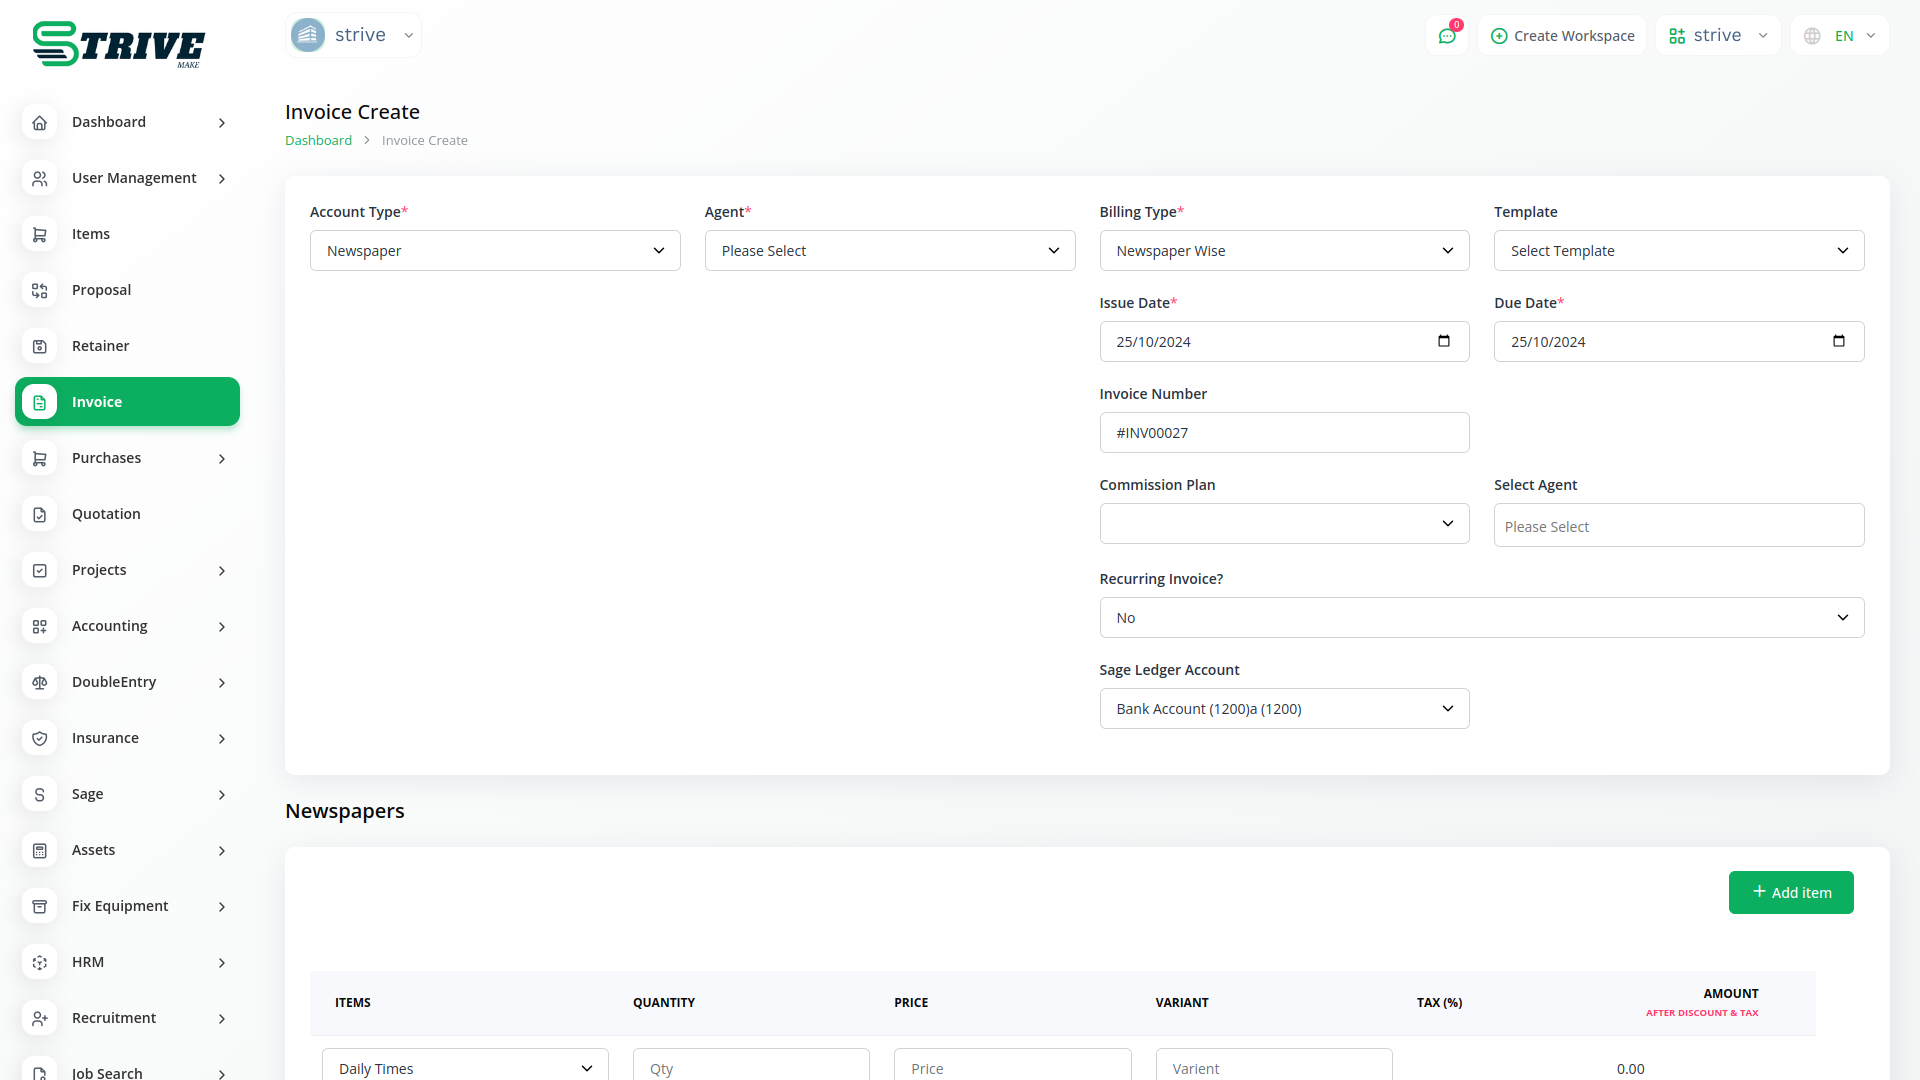
Task: Open the Recurring Invoice dropdown
Action: coord(1481,618)
